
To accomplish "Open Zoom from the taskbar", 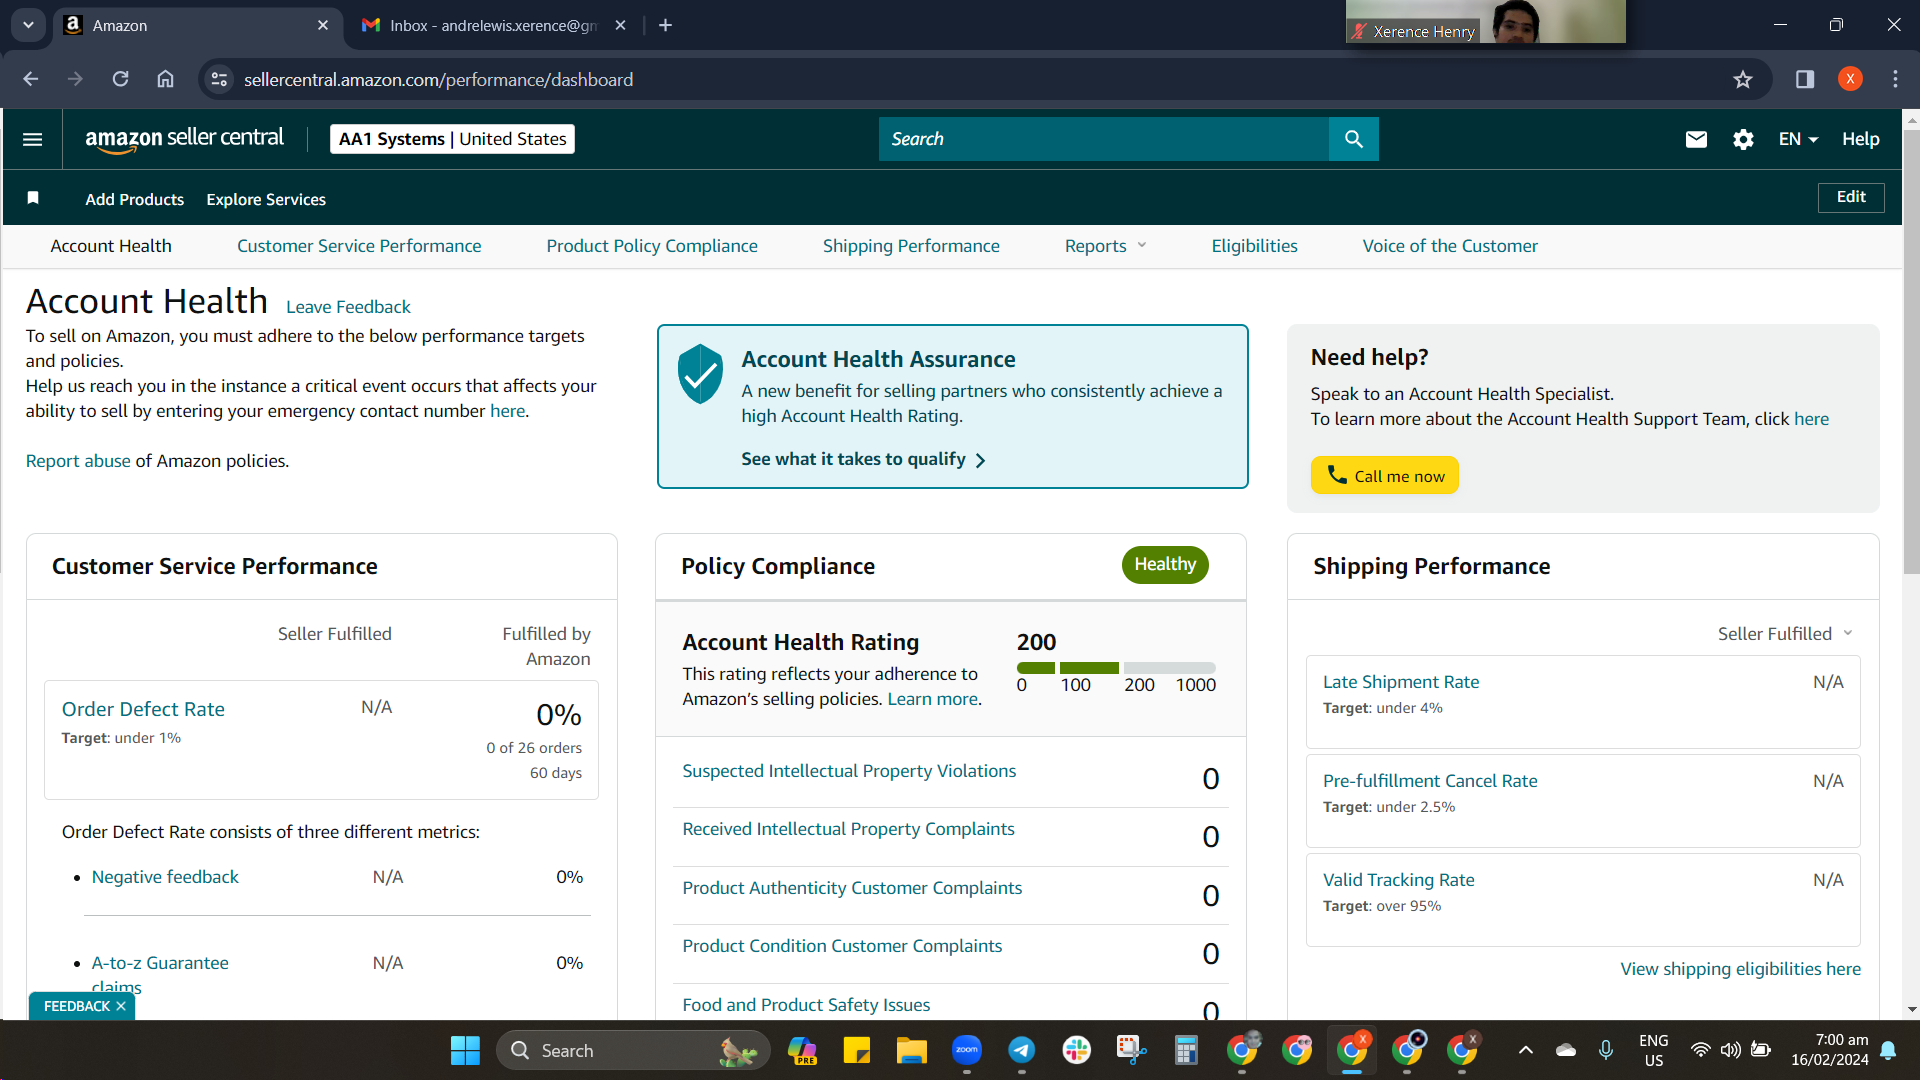I will pos(966,1050).
